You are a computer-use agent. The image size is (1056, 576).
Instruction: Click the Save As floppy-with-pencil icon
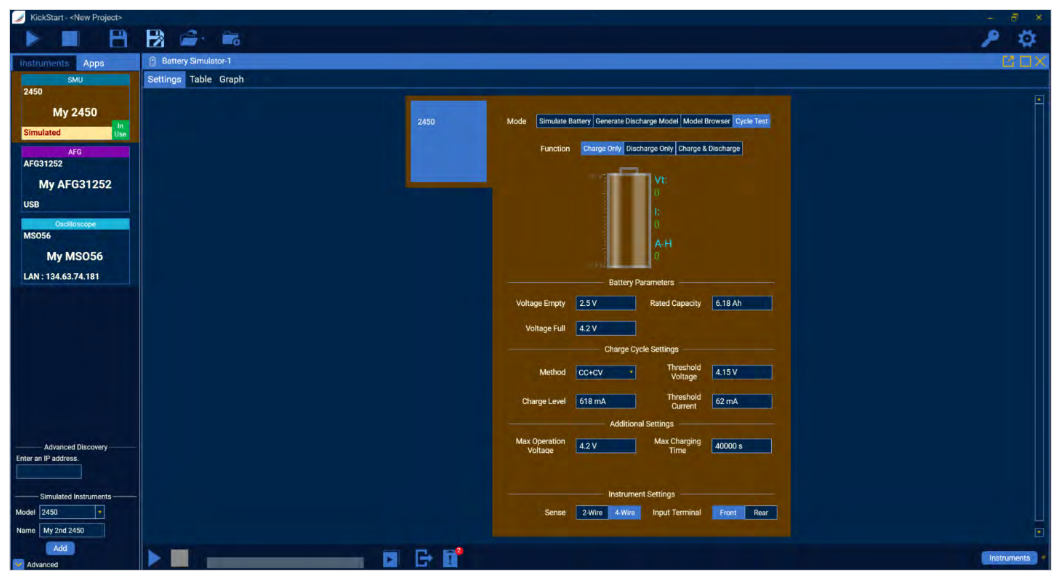pyautogui.click(x=155, y=39)
